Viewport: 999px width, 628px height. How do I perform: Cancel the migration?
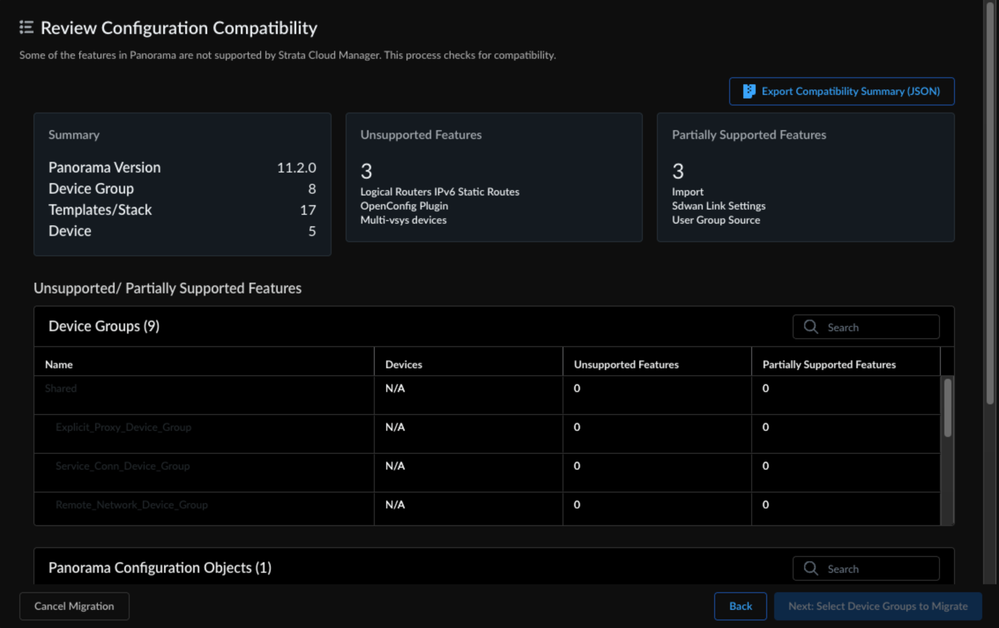click(x=74, y=606)
